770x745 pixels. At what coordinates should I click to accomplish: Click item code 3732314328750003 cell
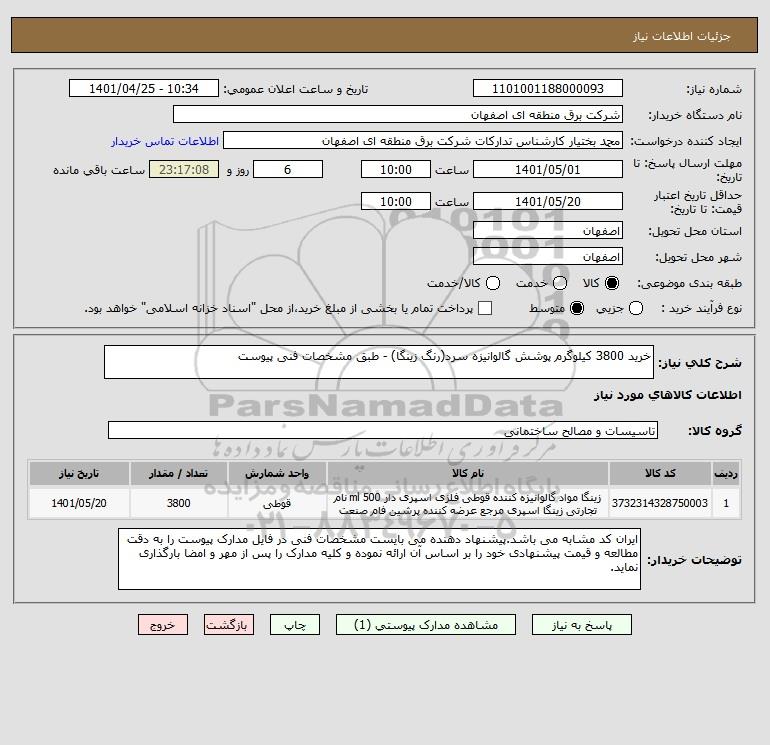660,503
